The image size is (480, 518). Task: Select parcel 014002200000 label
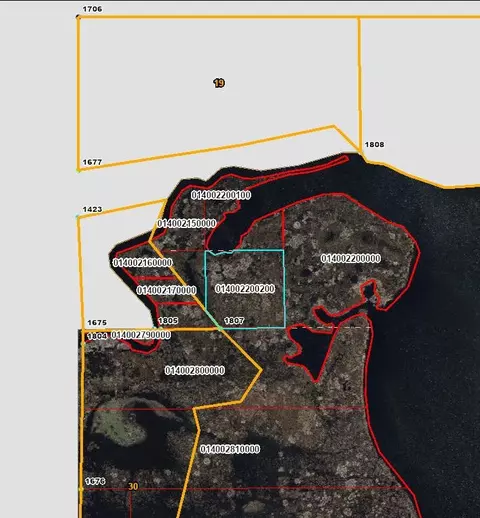pyautogui.click(x=351, y=258)
